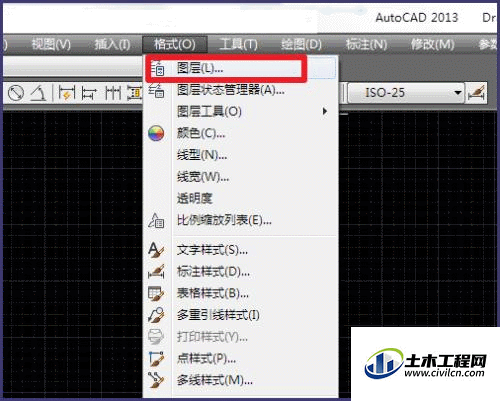Click the point style icon
The image size is (500, 401).
click(156, 359)
